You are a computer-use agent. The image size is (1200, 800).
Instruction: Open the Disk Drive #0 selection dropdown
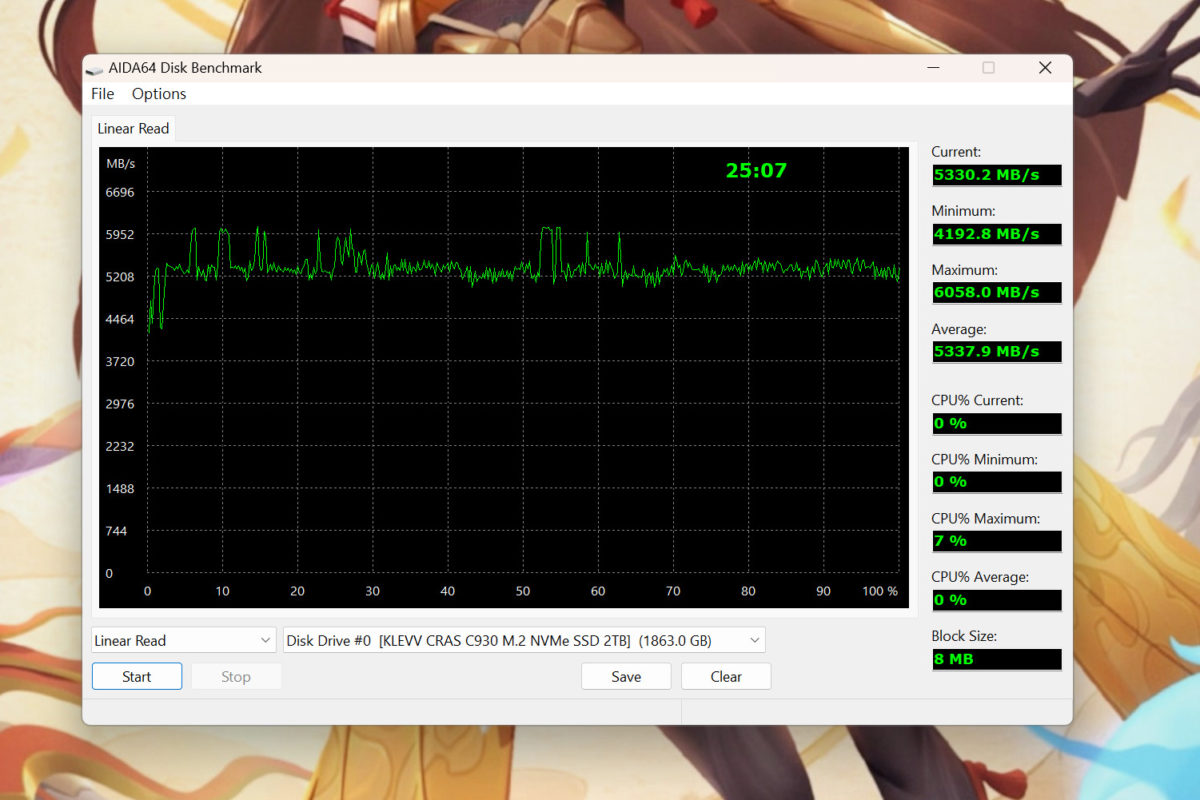524,641
